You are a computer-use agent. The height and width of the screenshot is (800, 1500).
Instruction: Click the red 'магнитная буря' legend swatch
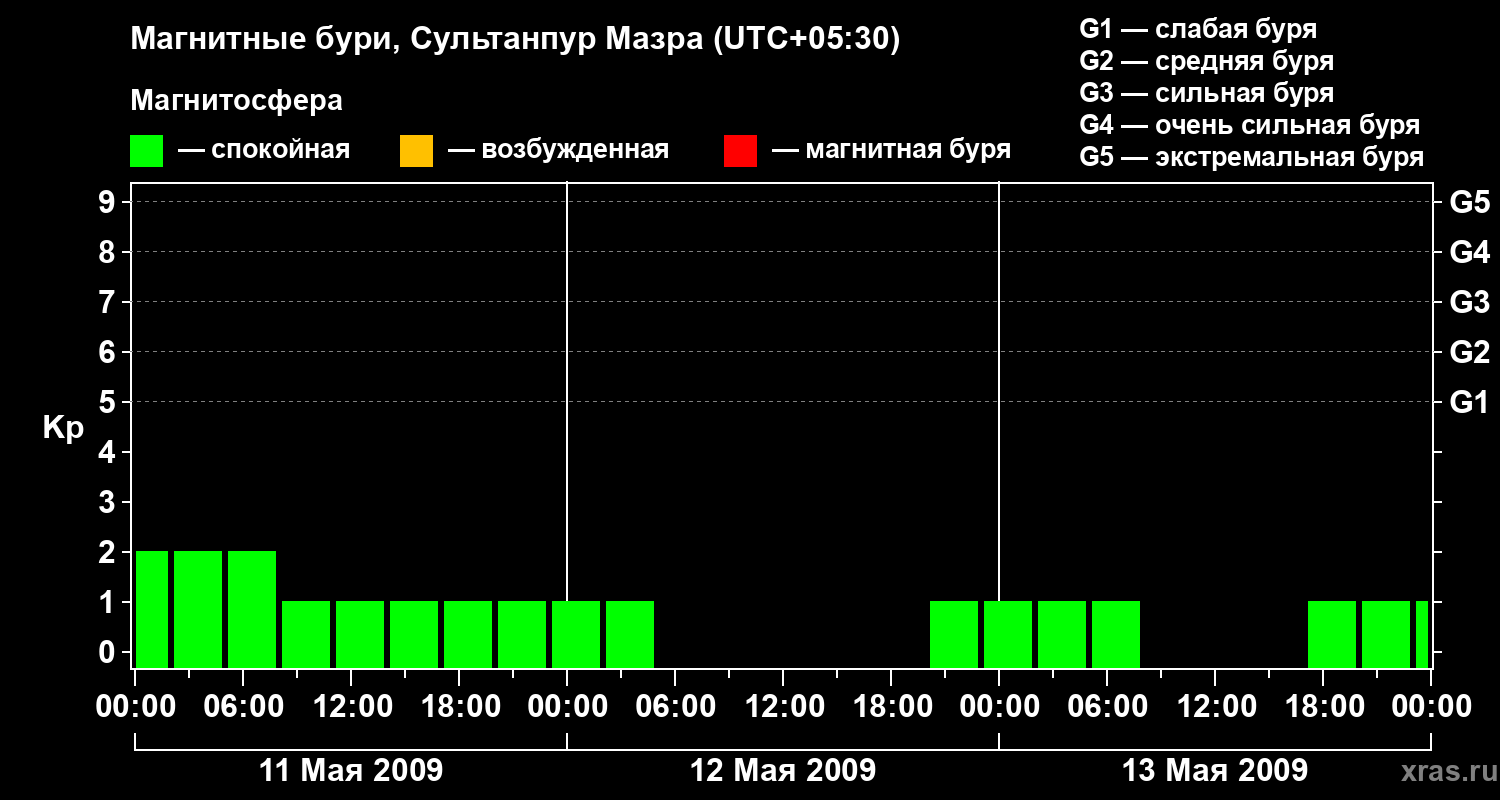coord(740,151)
